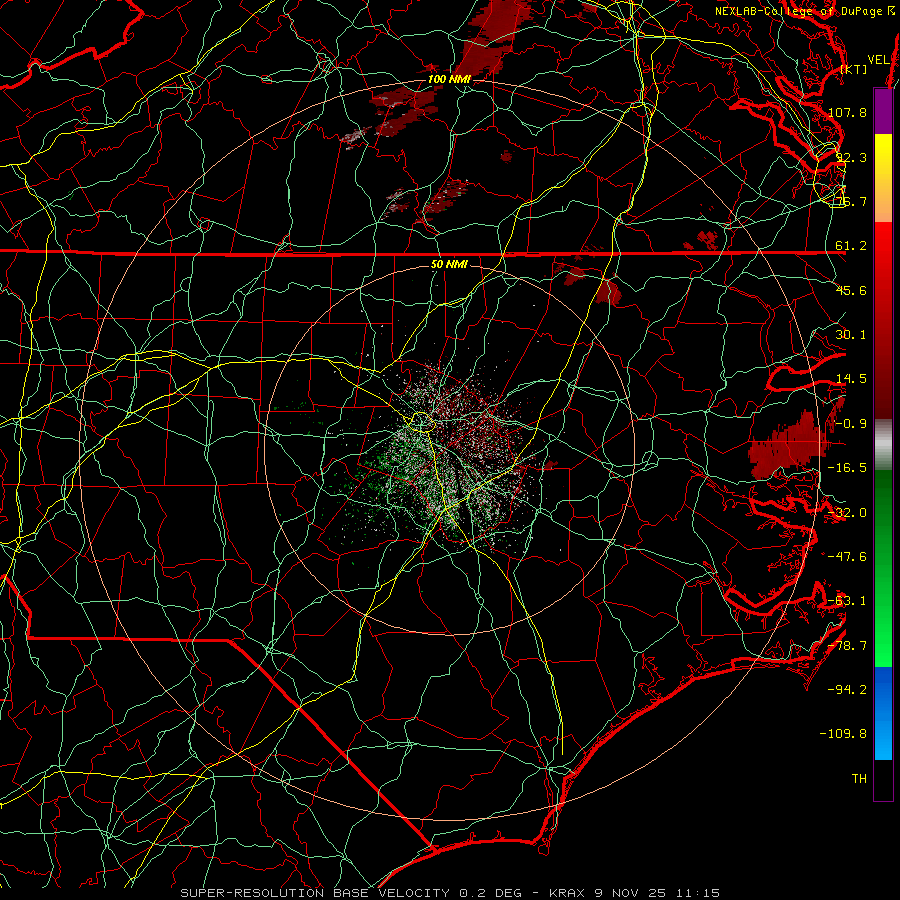This screenshot has width=900, height=900.
Task: Click the [KT] units label
Action: 854,69
